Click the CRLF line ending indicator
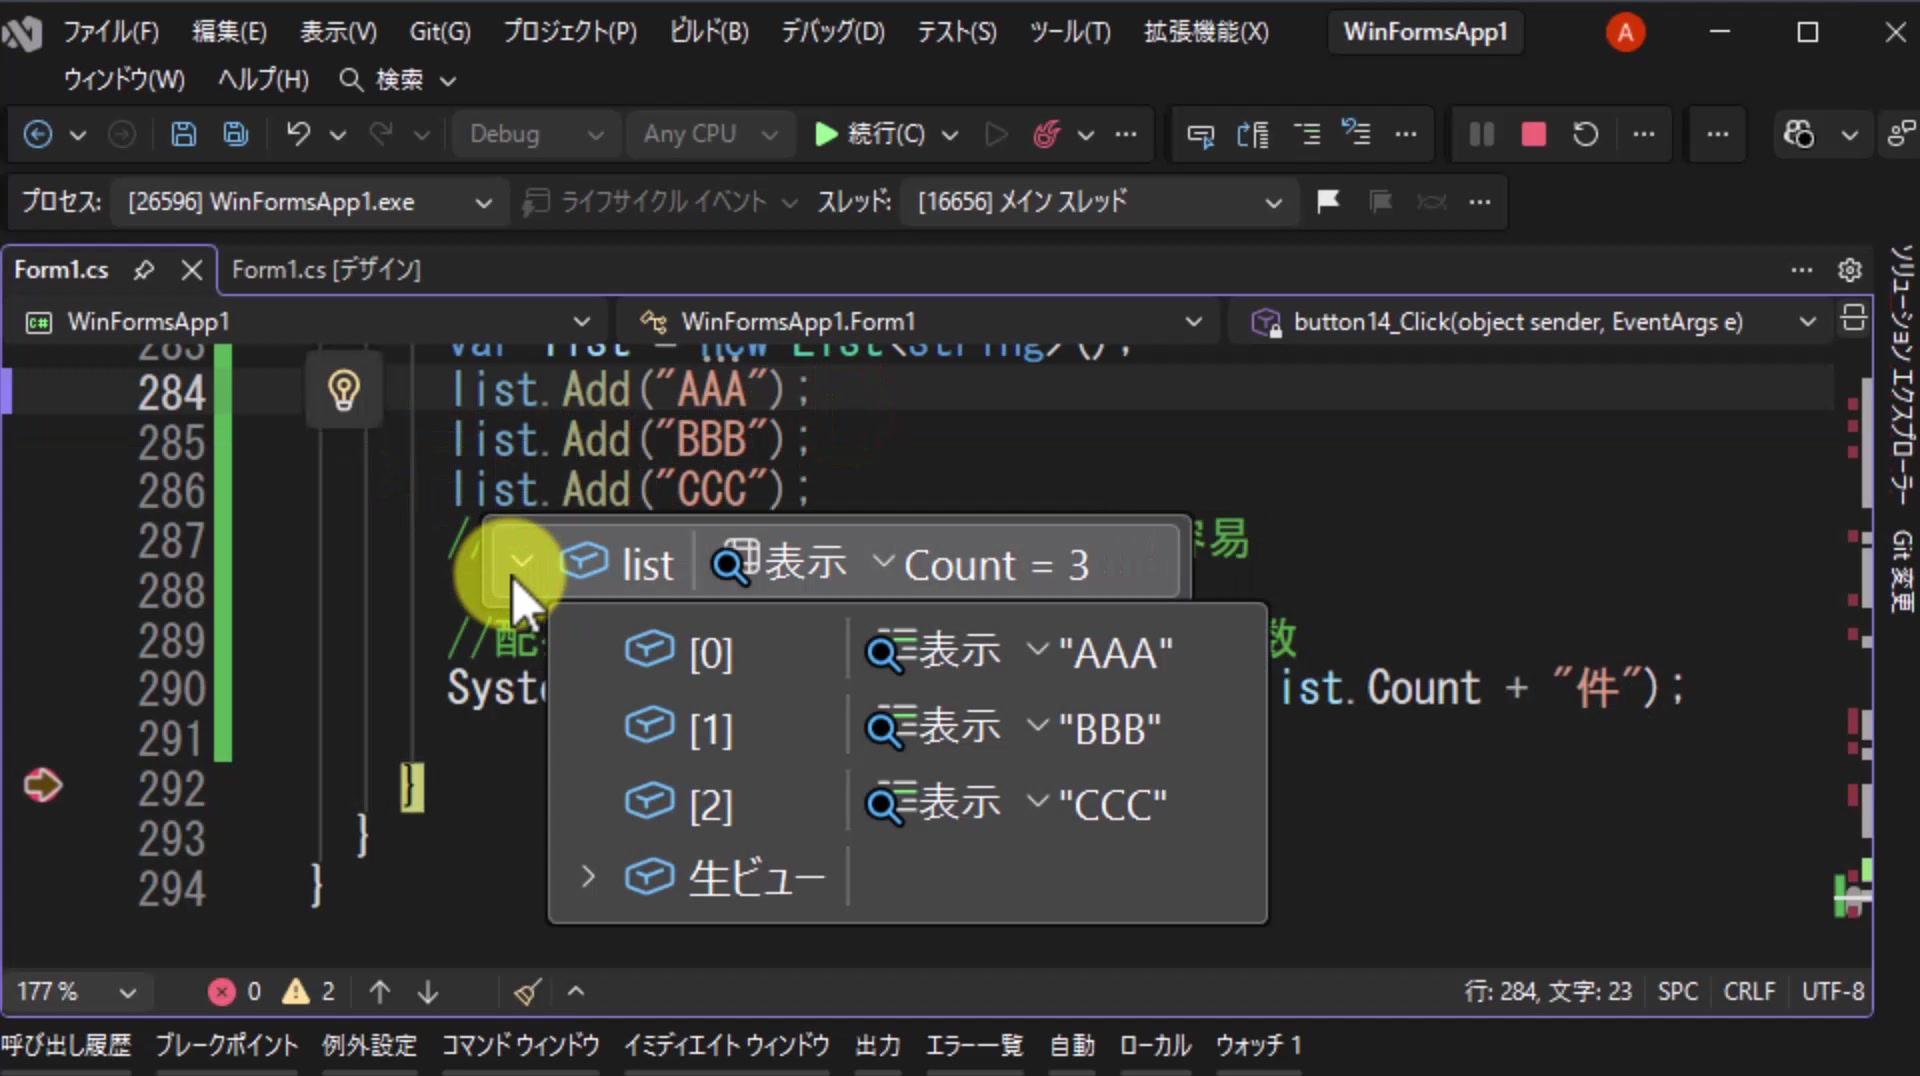 point(1749,992)
